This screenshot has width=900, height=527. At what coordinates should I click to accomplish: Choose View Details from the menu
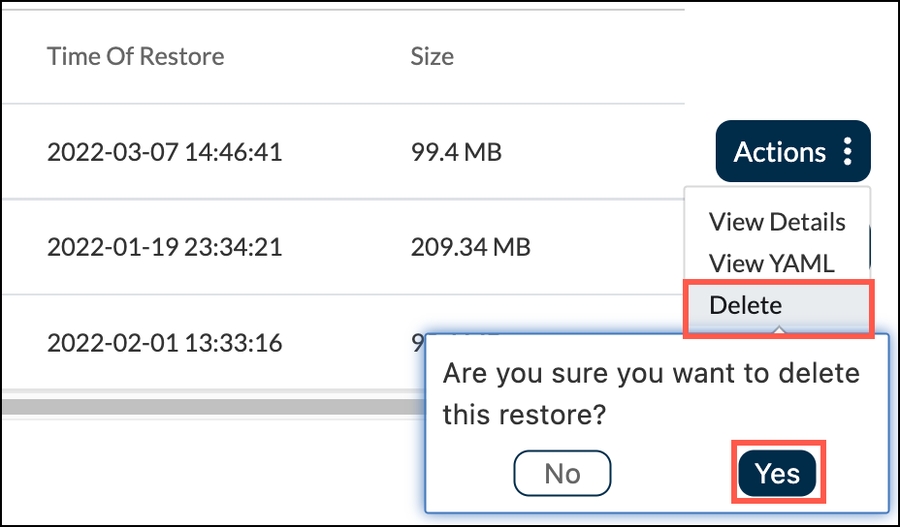[x=777, y=222]
